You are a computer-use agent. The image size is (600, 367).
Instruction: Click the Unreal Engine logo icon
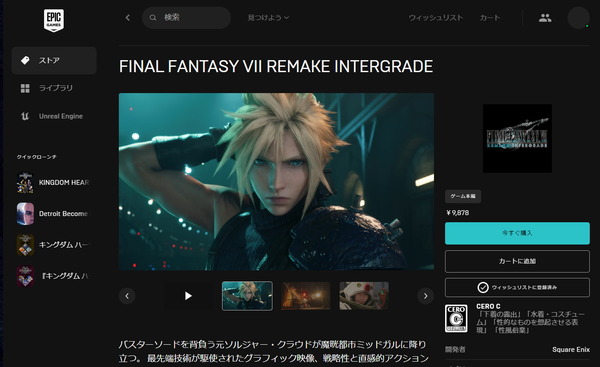point(25,116)
